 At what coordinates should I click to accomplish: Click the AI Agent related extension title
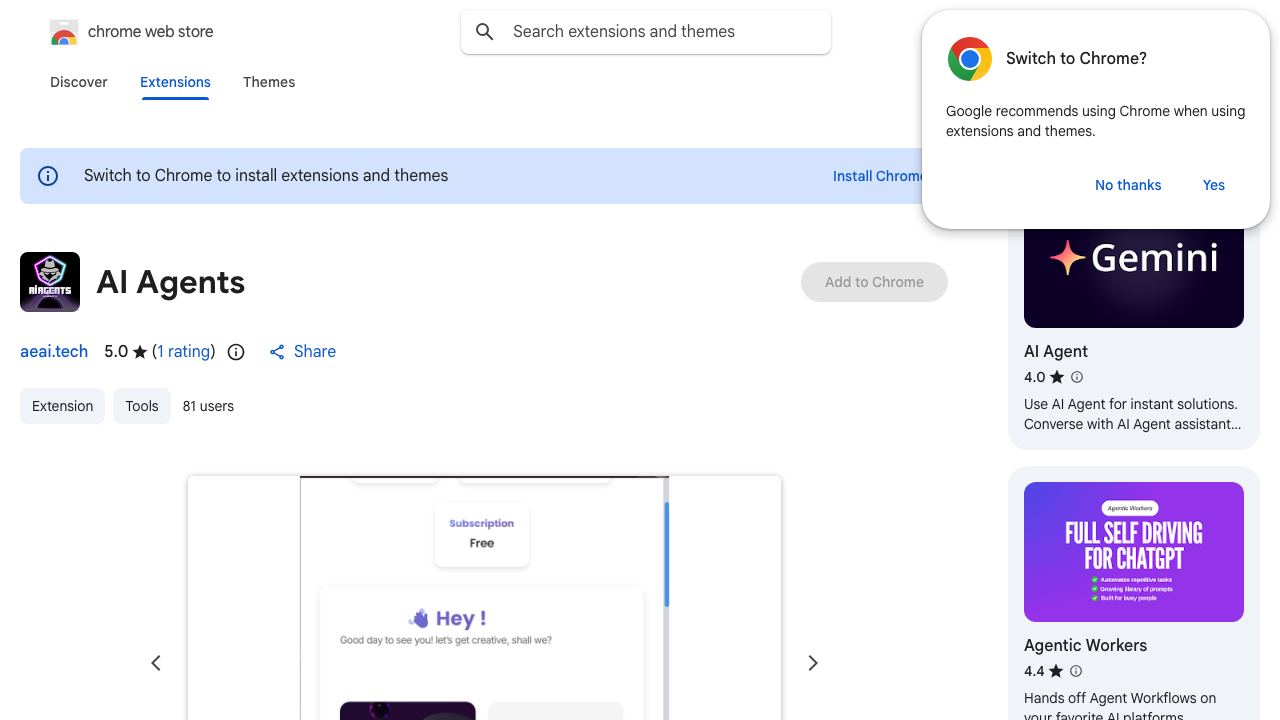click(1056, 351)
